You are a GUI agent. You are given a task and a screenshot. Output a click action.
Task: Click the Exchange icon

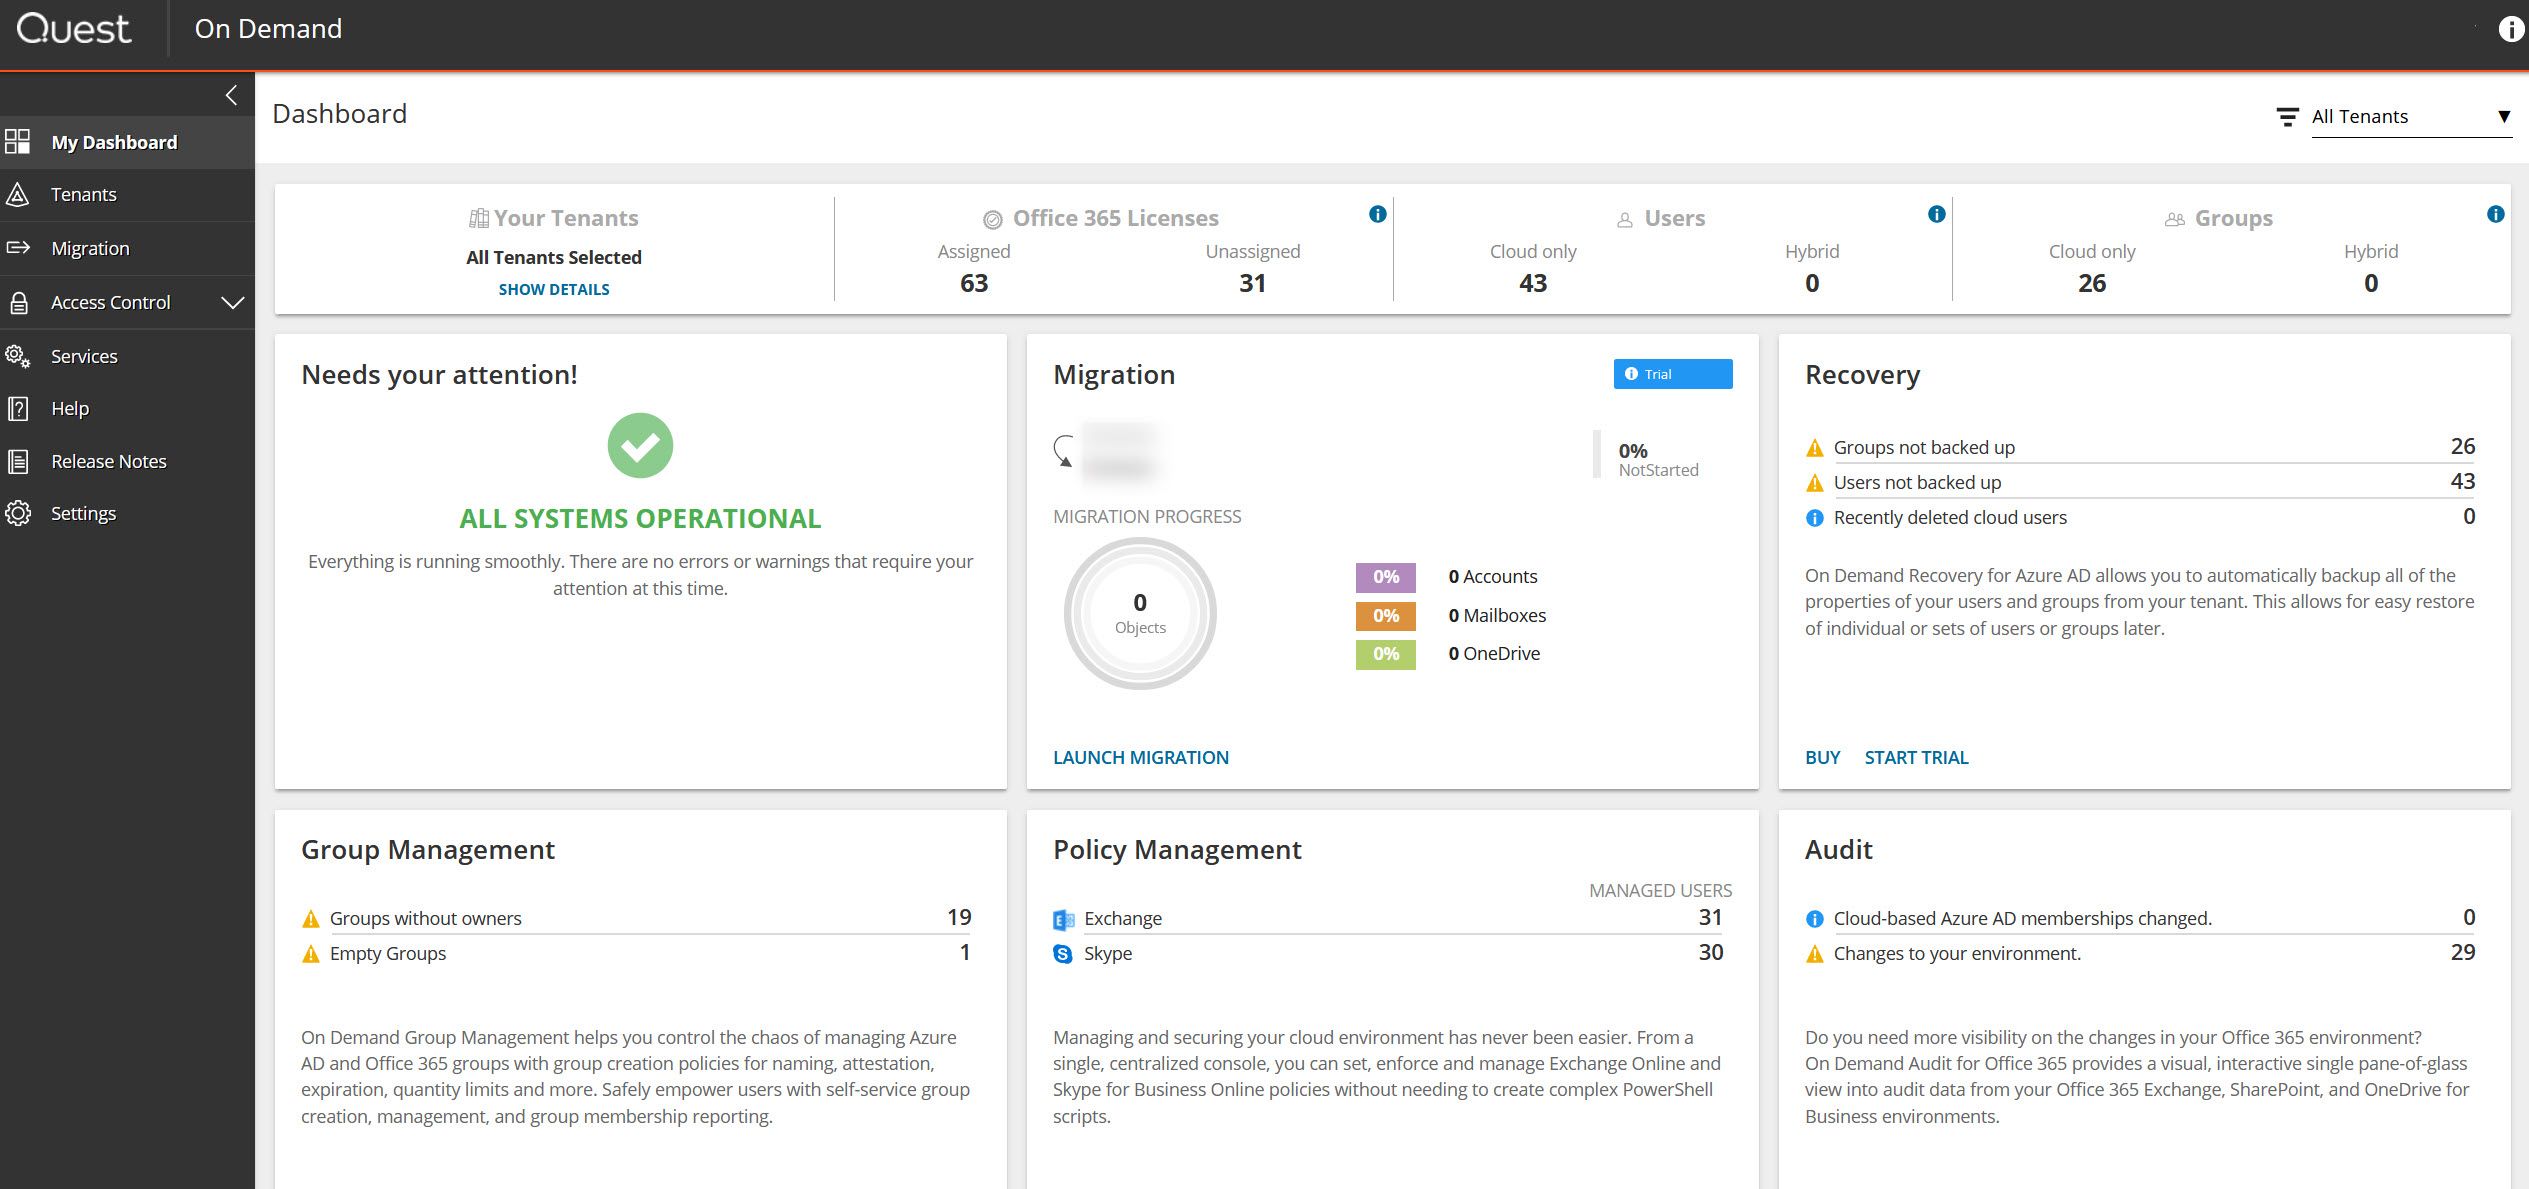pyautogui.click(x=1063, y=919)
